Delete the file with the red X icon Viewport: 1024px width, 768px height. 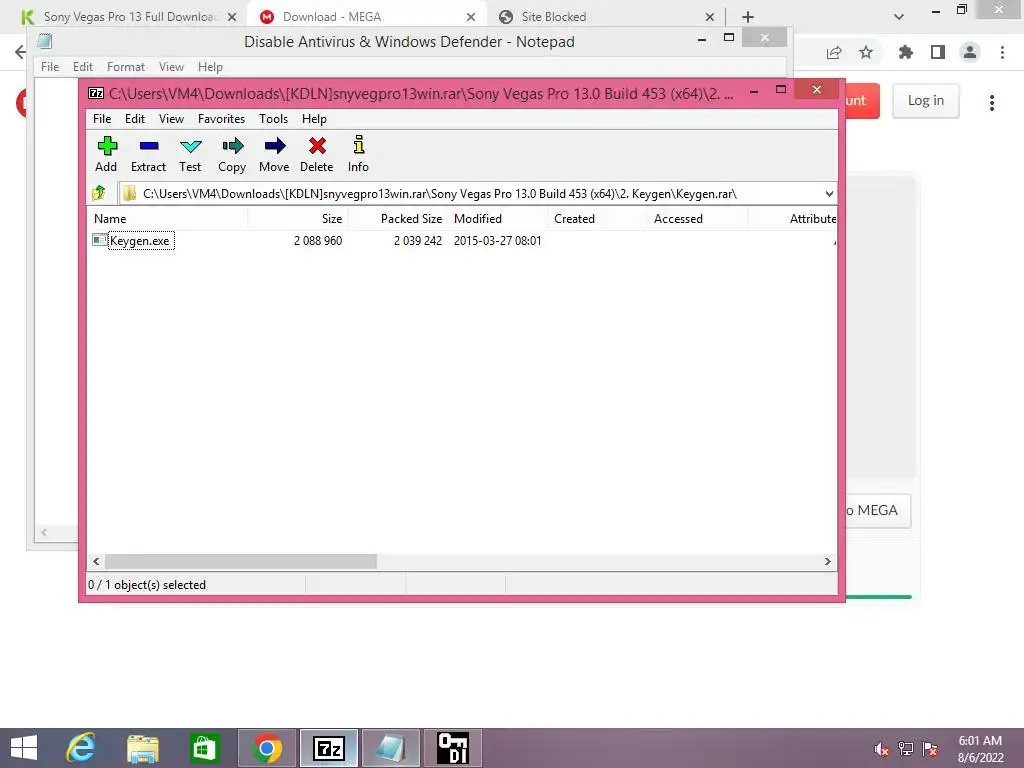(317, 154)
